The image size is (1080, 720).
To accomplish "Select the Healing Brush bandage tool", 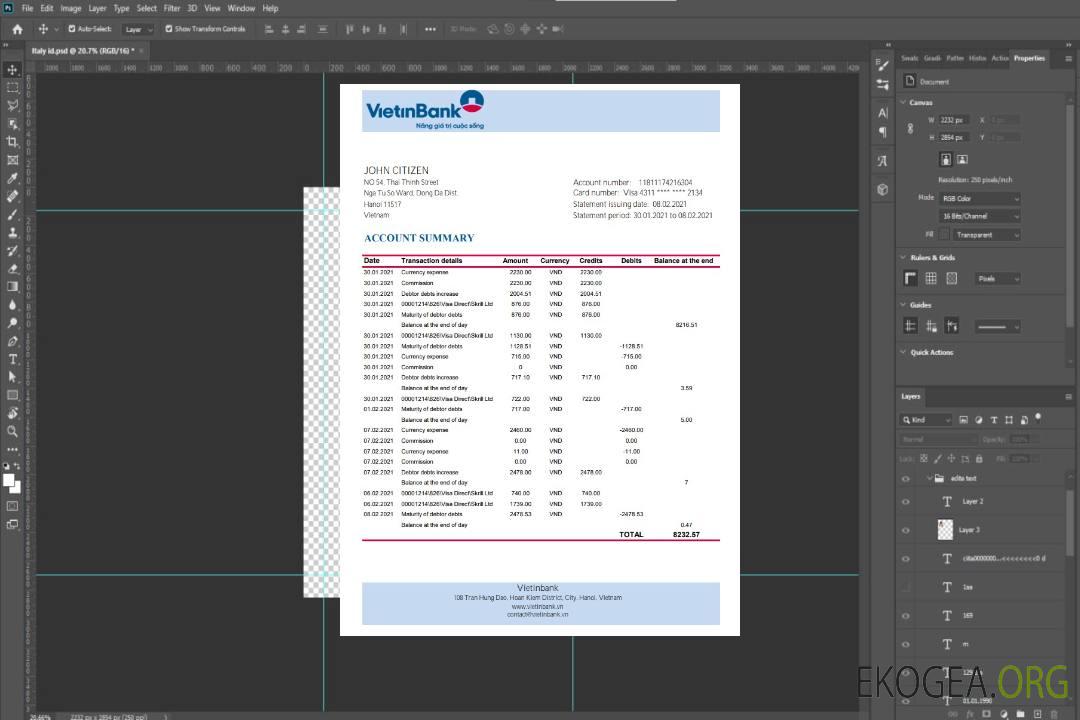I will click(12, 196).
